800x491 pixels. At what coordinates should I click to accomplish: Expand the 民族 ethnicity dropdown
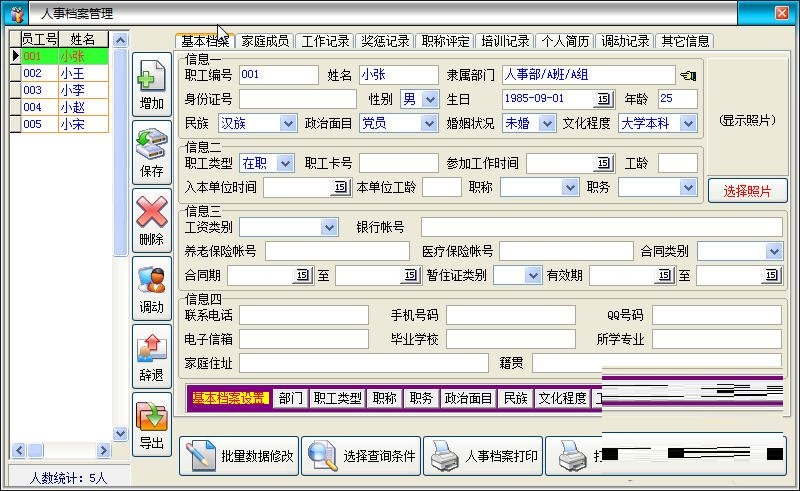288,123
